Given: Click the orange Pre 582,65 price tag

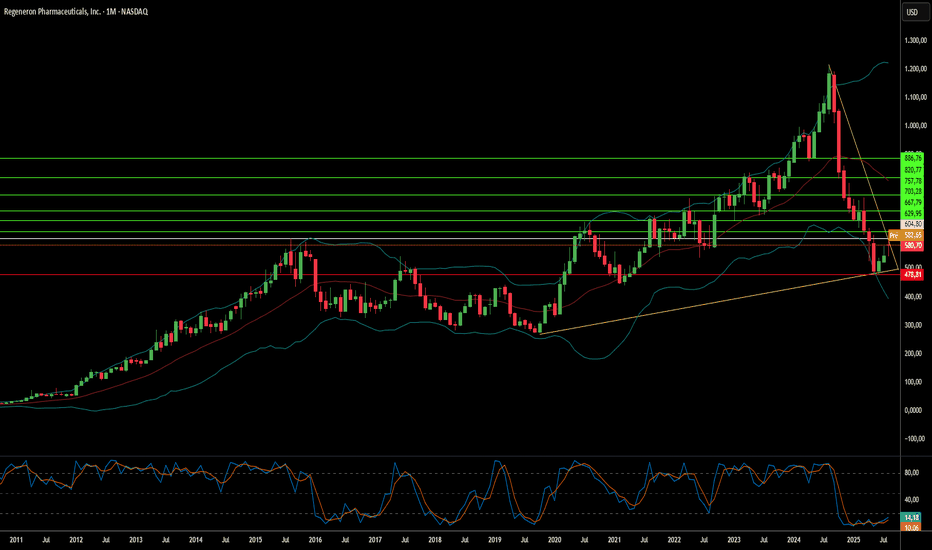Looking at the screenshot, I should 905,235.
